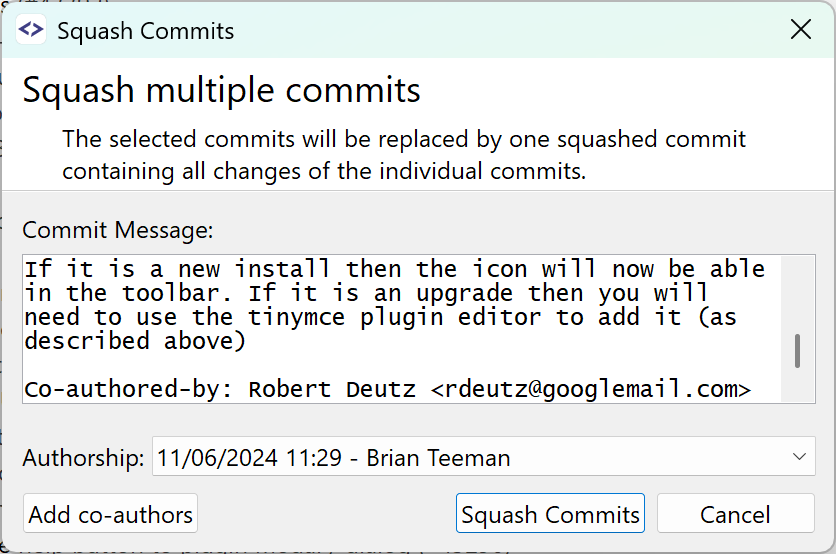Place cursor in the Co-authored-by line

point(388,389)
